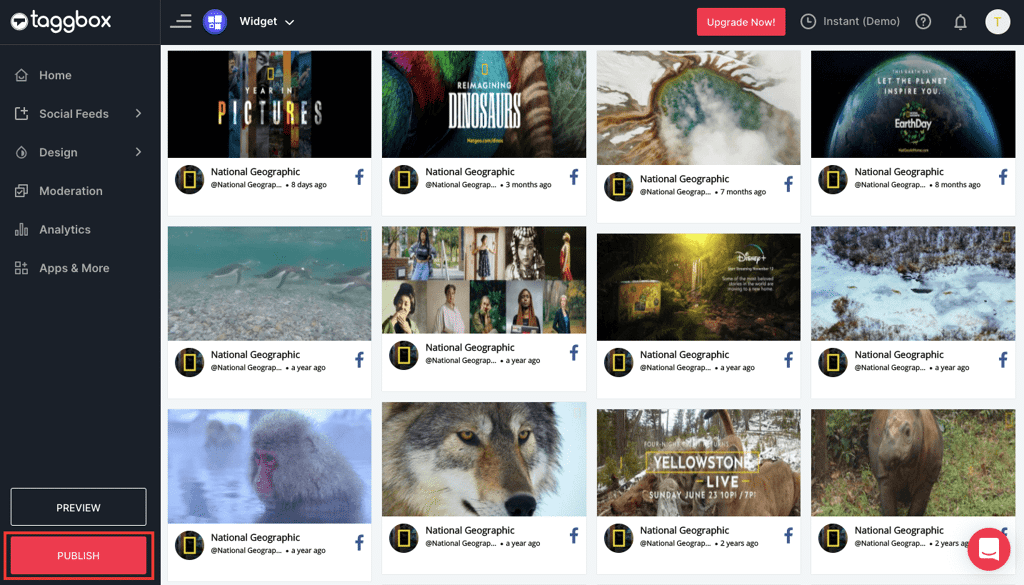Click the PREVIEW button
The image size is (1024, 585).
click(x=78, y=507)
